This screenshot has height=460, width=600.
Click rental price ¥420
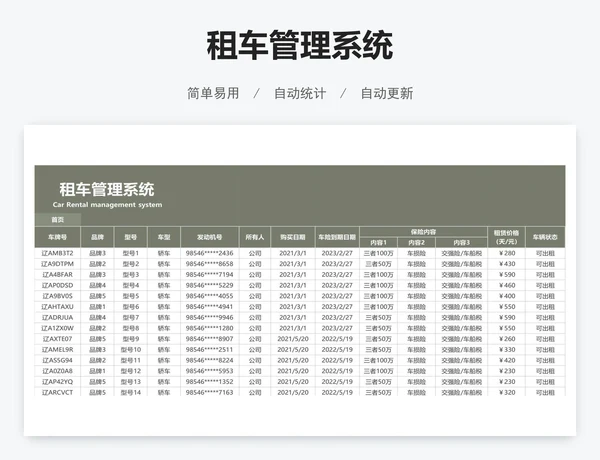tap(507, 360)
